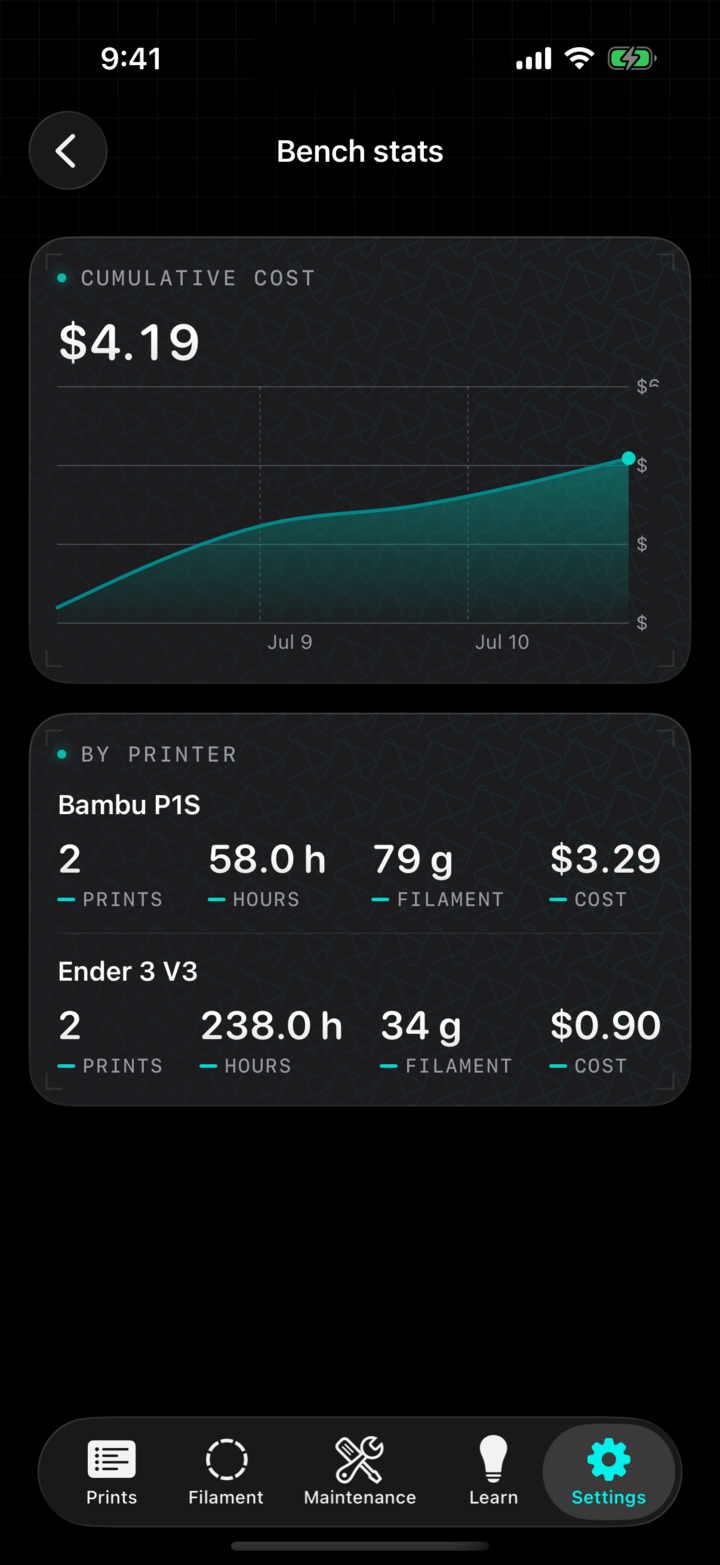Tap the Ender 3 V3 238.0 h hours value

(271, 1026)
